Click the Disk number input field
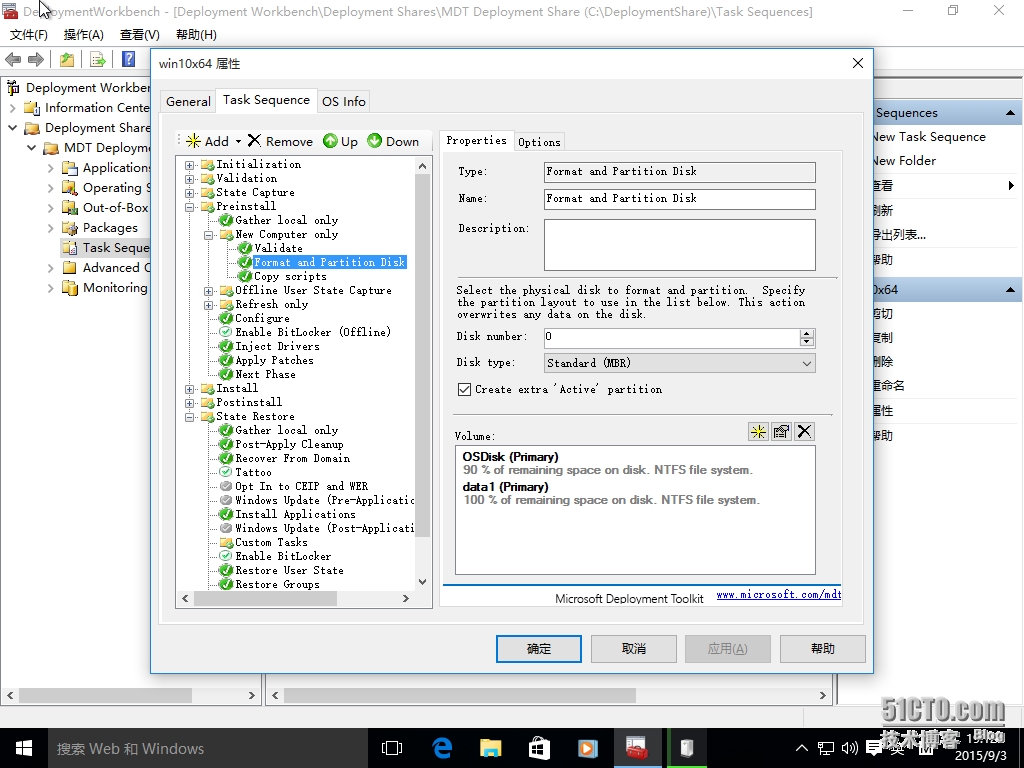1024x768 pixels. tap(671, 337)
